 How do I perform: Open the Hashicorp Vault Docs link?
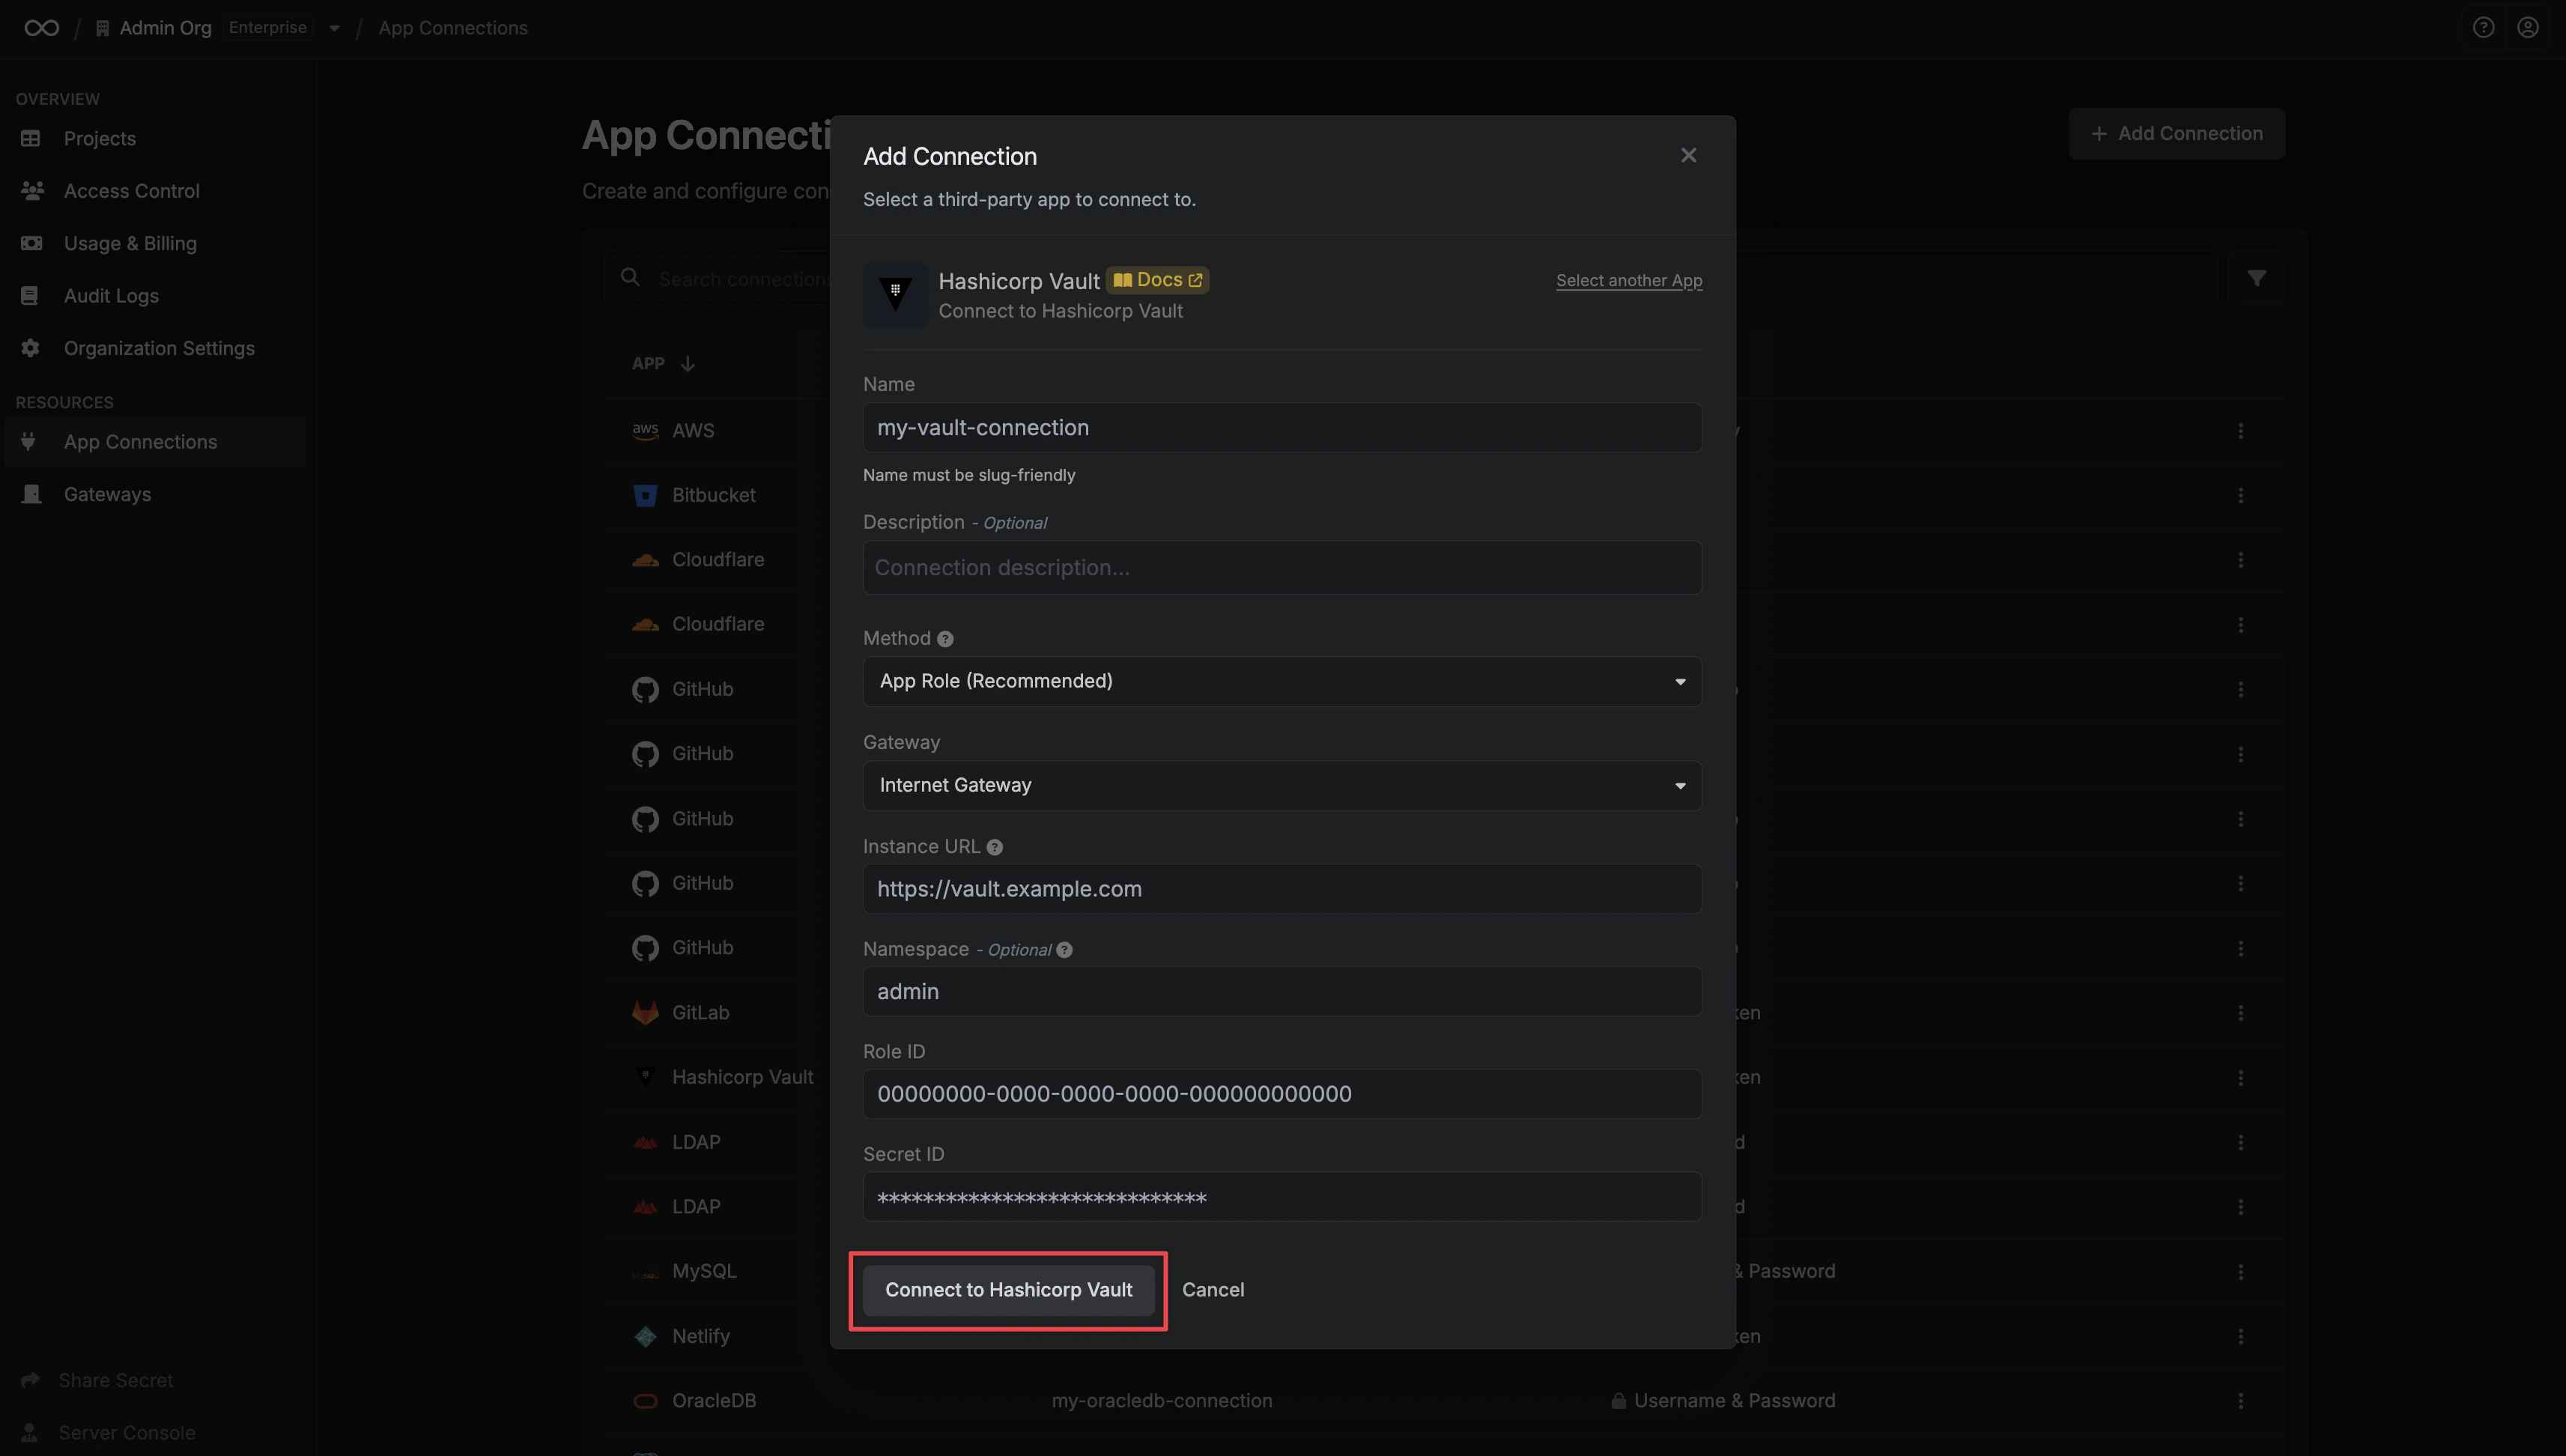[x=1158, y=280]
